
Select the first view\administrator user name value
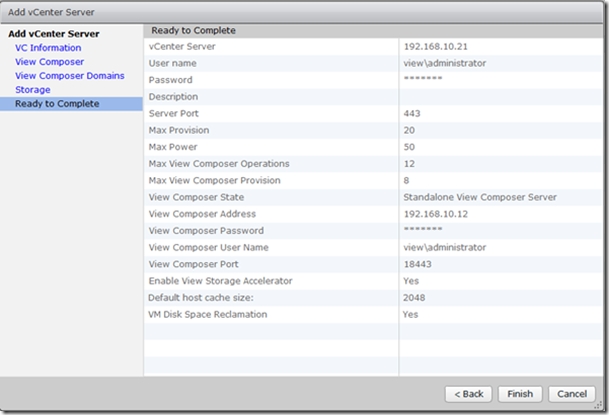click(x=445, y=63)
